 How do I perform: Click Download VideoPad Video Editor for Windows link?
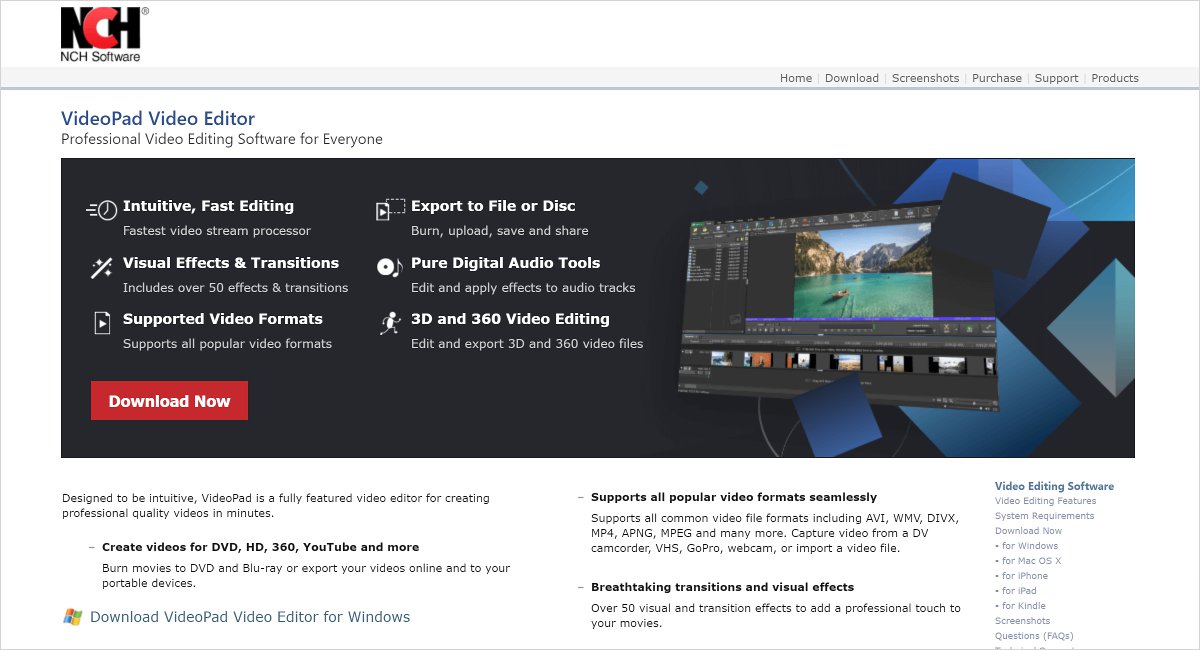pos(250,617)
